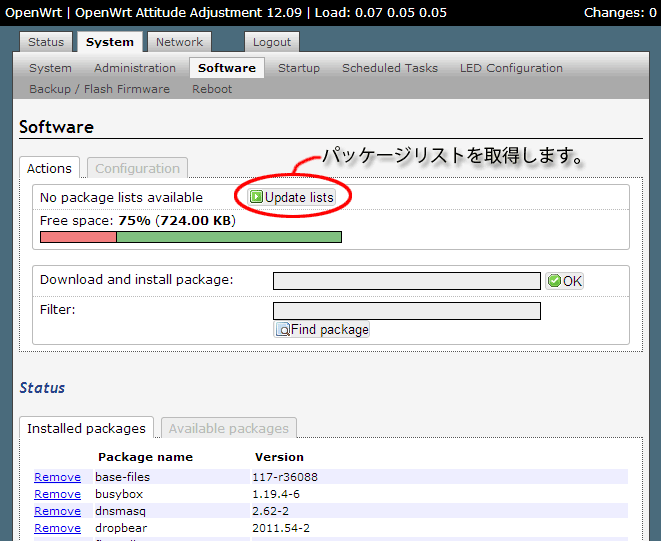Click the No package lists available text
Image resolution: width=661 pixels, height=541 pixels.
[x=121, y=197]
